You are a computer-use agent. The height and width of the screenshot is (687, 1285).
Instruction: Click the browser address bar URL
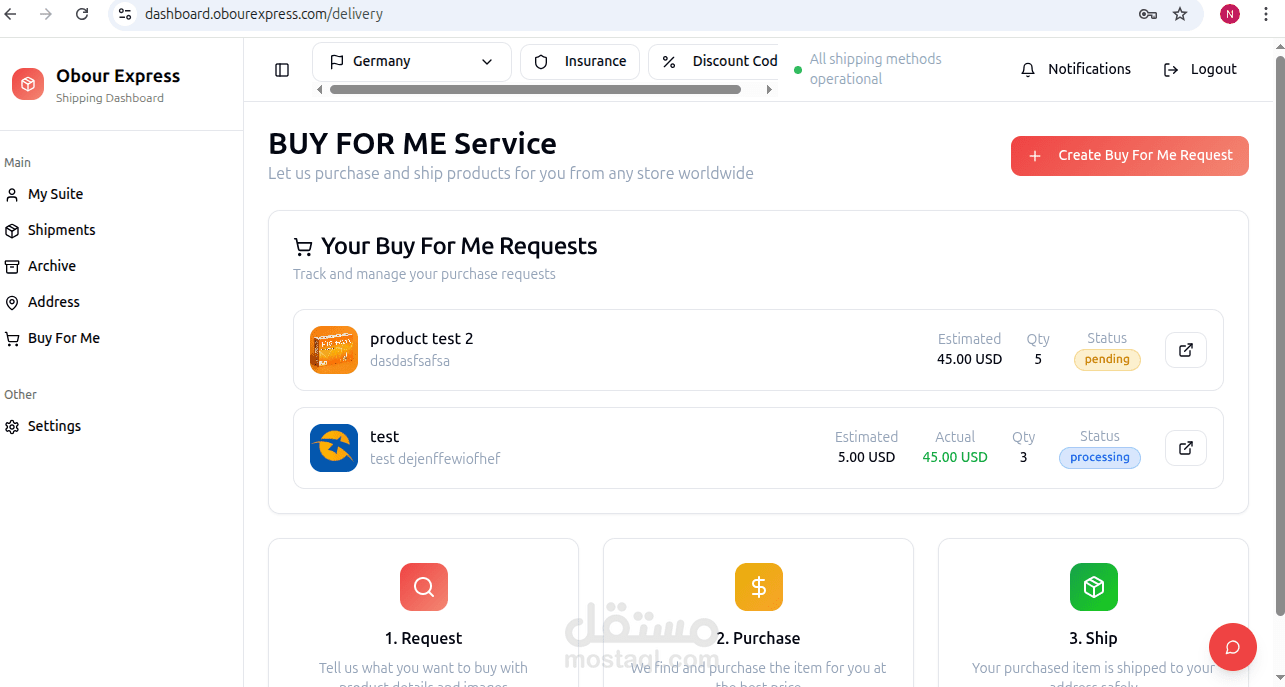click(266, 14)
